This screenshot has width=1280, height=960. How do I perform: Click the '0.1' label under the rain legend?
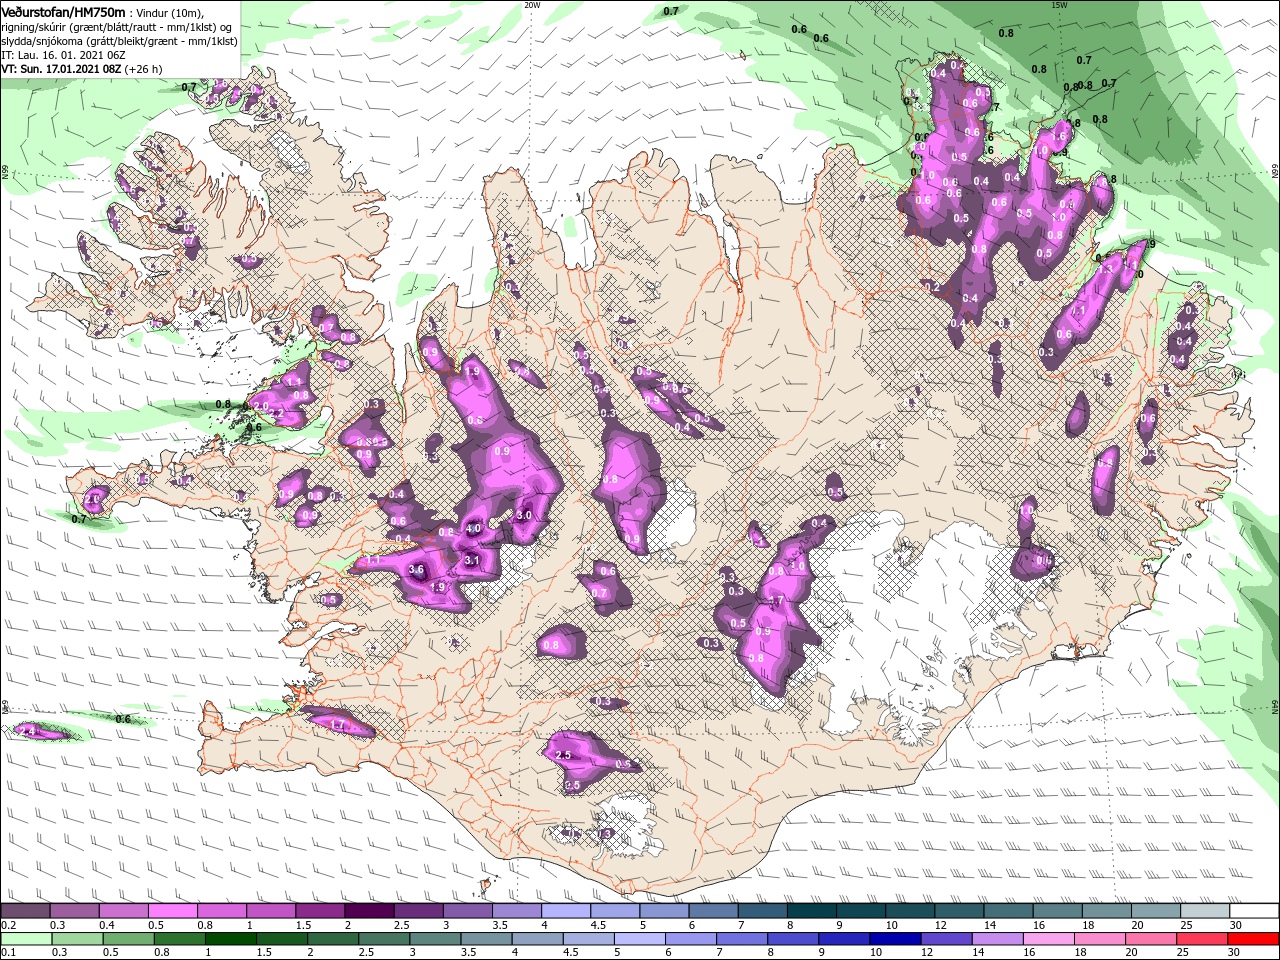click(x=8, y=953)
